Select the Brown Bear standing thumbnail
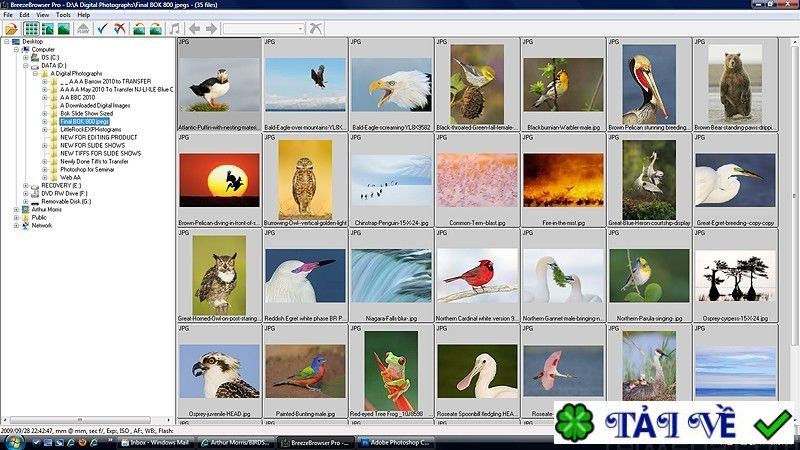The image size is (800, 450). click(735, 84)
